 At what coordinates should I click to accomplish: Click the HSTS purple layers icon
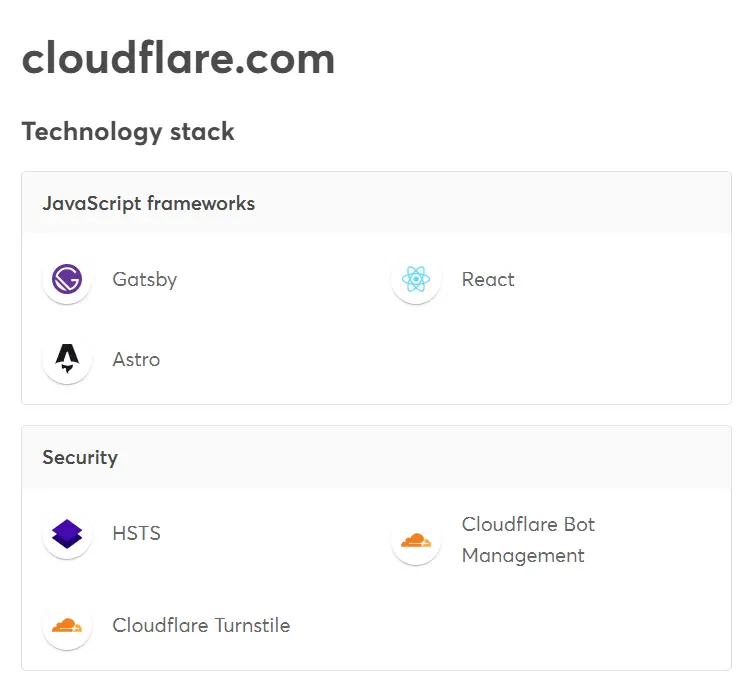pyautogui.click(x=67, y=534)
